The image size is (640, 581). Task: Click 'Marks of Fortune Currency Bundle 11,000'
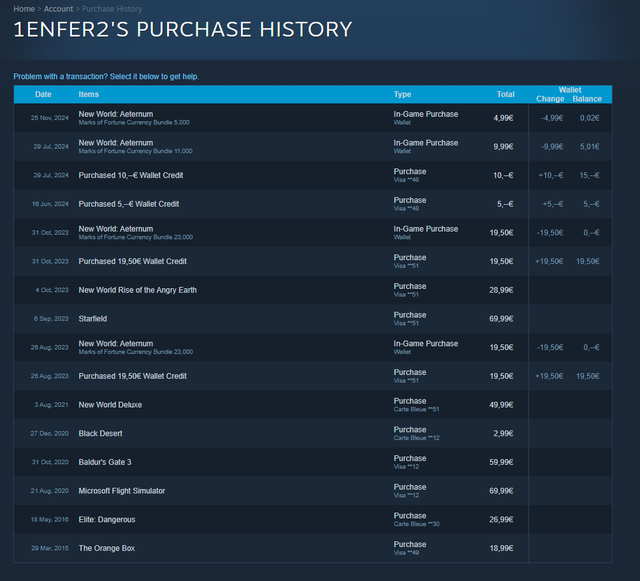pyautogui.click(x=136, y=151)
